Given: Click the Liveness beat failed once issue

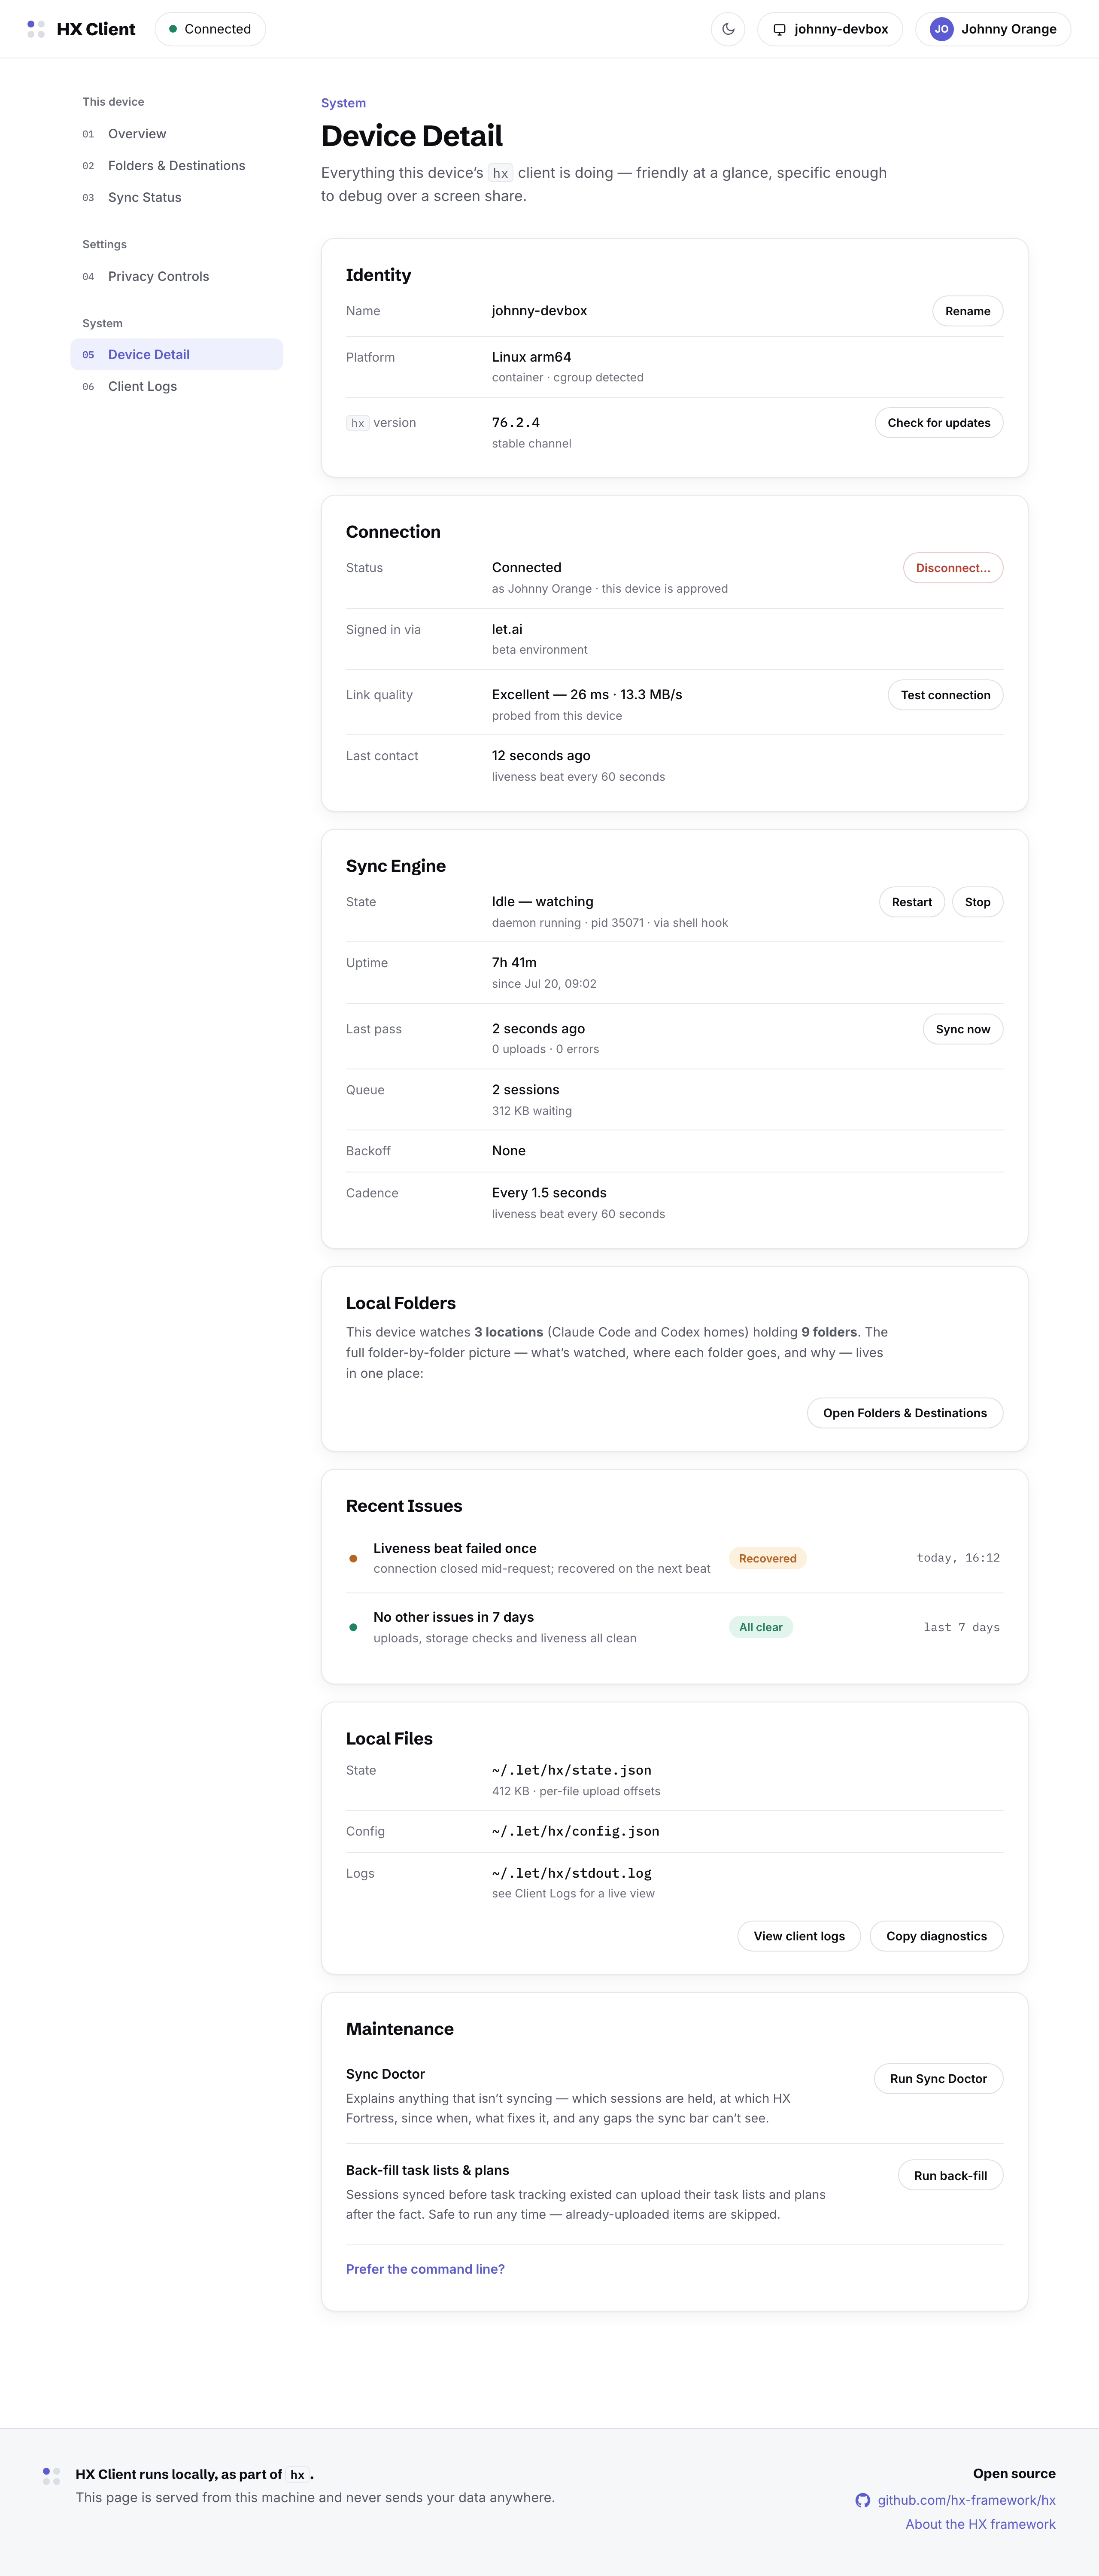Looking at the screenshot, I should [x=454, y=1548].
